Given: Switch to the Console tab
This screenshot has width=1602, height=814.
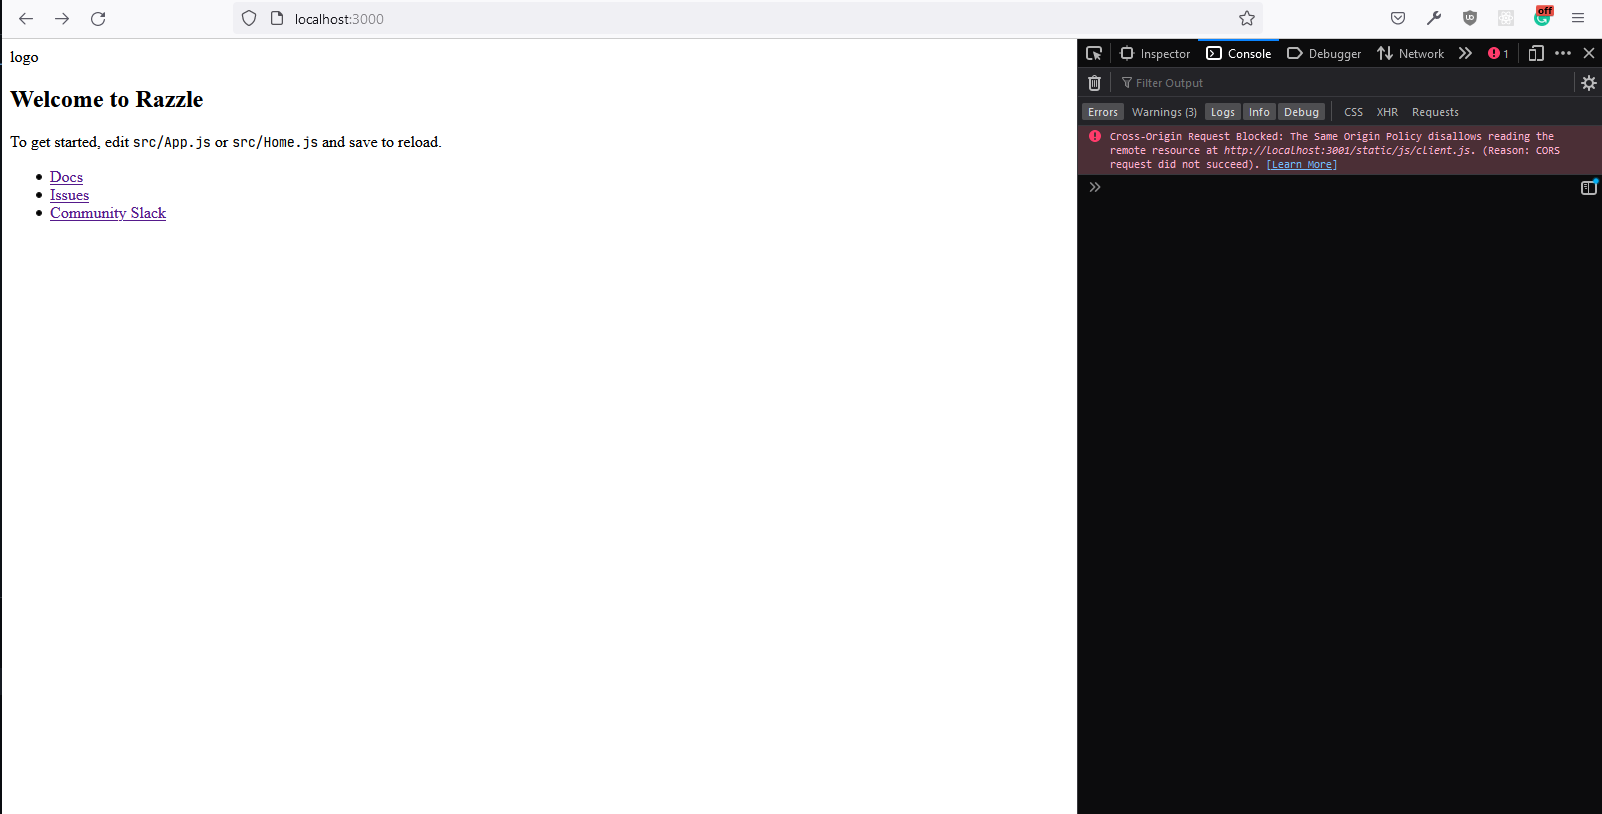Looking at the screenshot, I should [1238, 53].
